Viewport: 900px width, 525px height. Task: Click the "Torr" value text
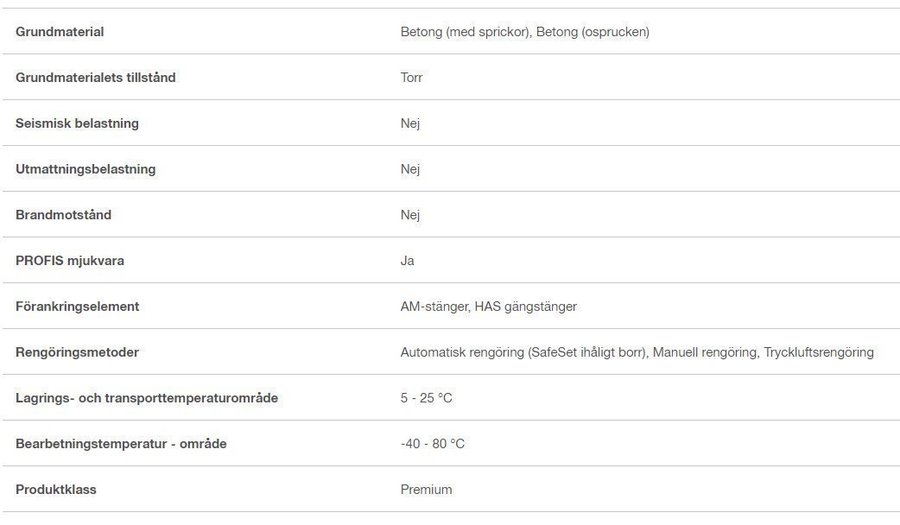pyautogui.click(x=411, y=77)
